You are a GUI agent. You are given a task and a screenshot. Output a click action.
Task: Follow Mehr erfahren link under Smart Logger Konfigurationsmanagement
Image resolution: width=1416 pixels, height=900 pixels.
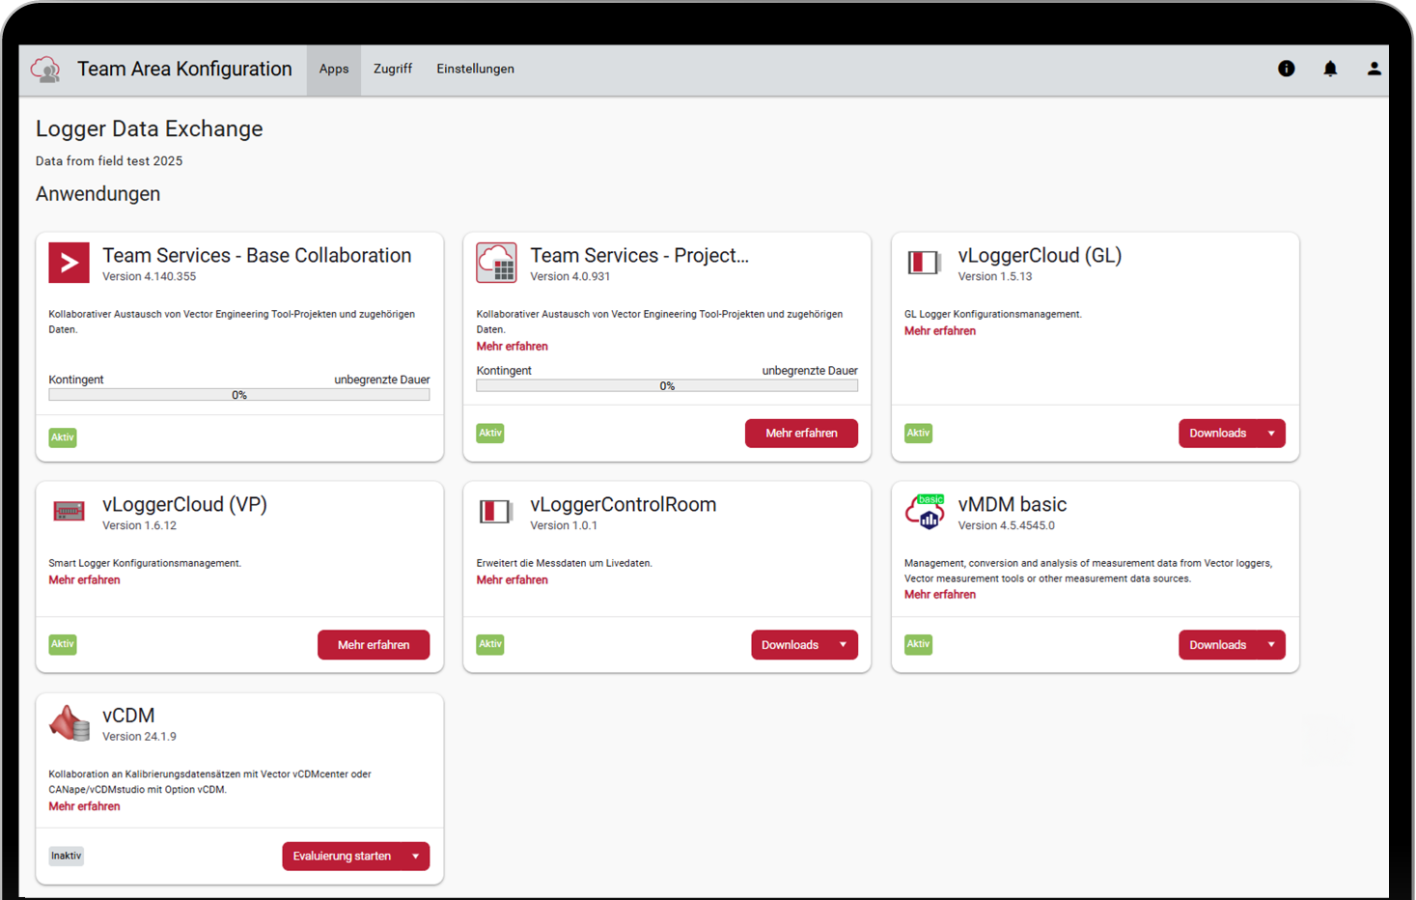tap(84, 580)
